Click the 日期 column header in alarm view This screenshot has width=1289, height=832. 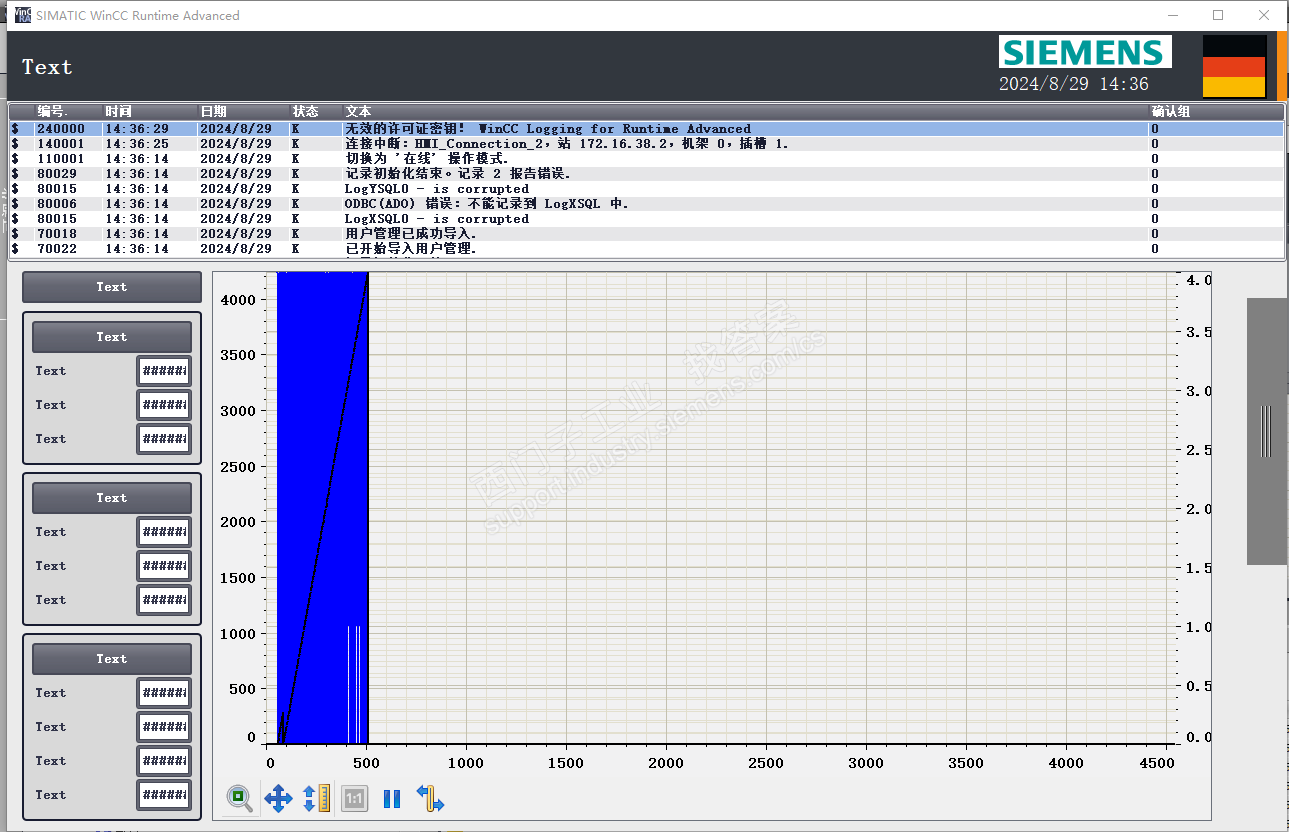click(x=243, y=111)
